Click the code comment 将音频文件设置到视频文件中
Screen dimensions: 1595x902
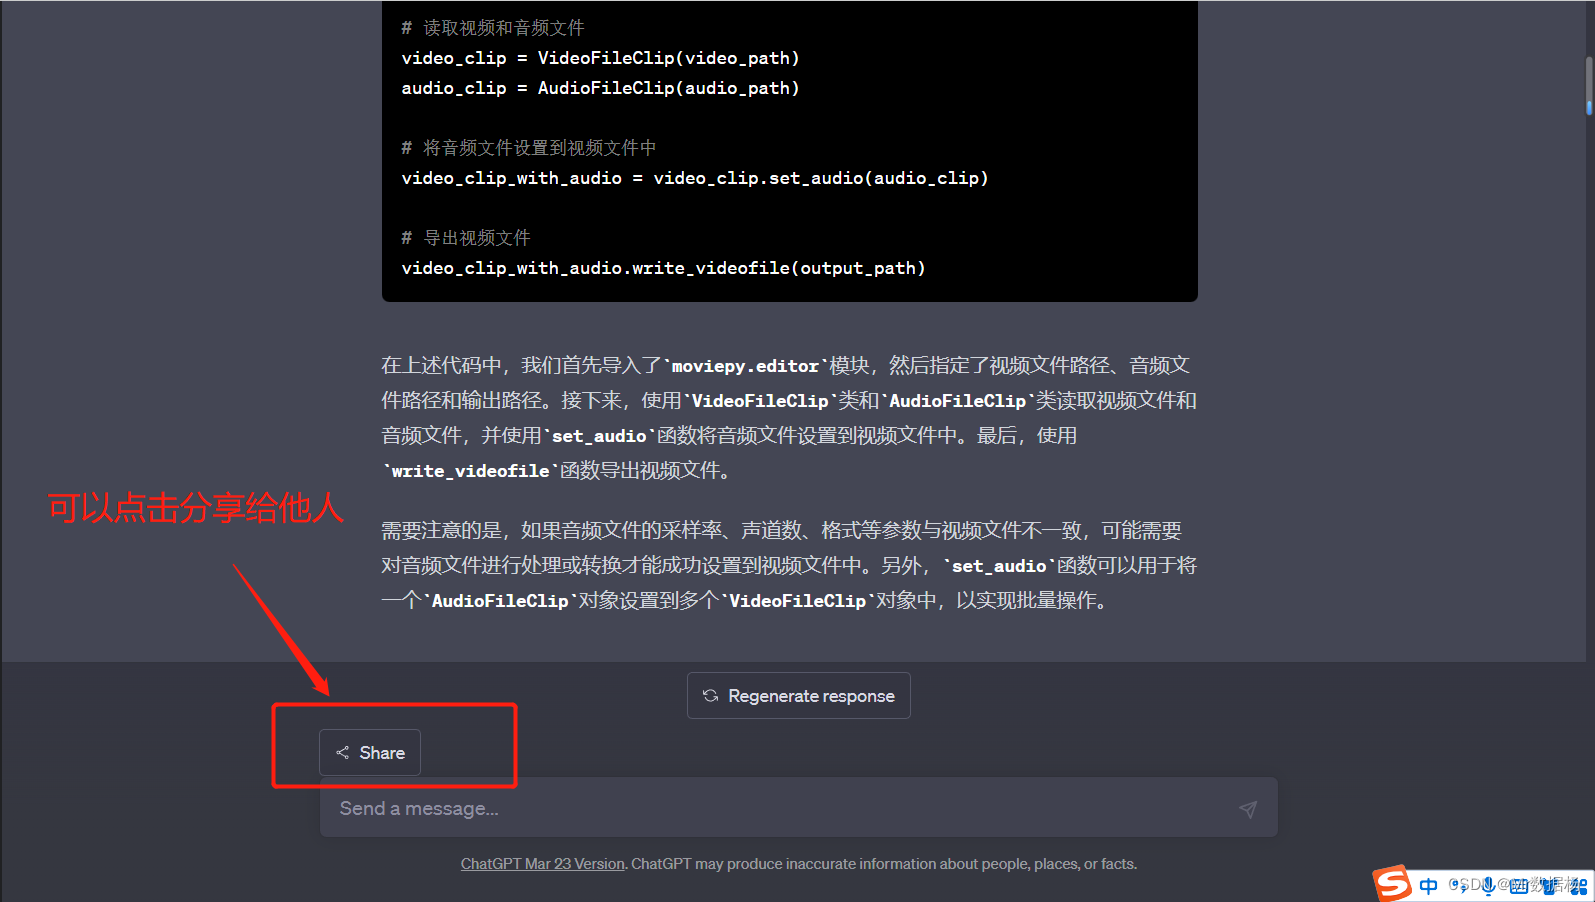[x=529, y=148]
